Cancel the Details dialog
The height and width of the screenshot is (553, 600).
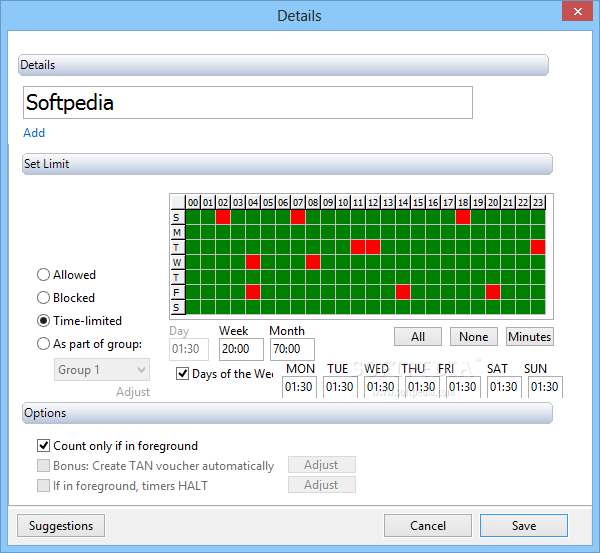[x=428, y=526]
